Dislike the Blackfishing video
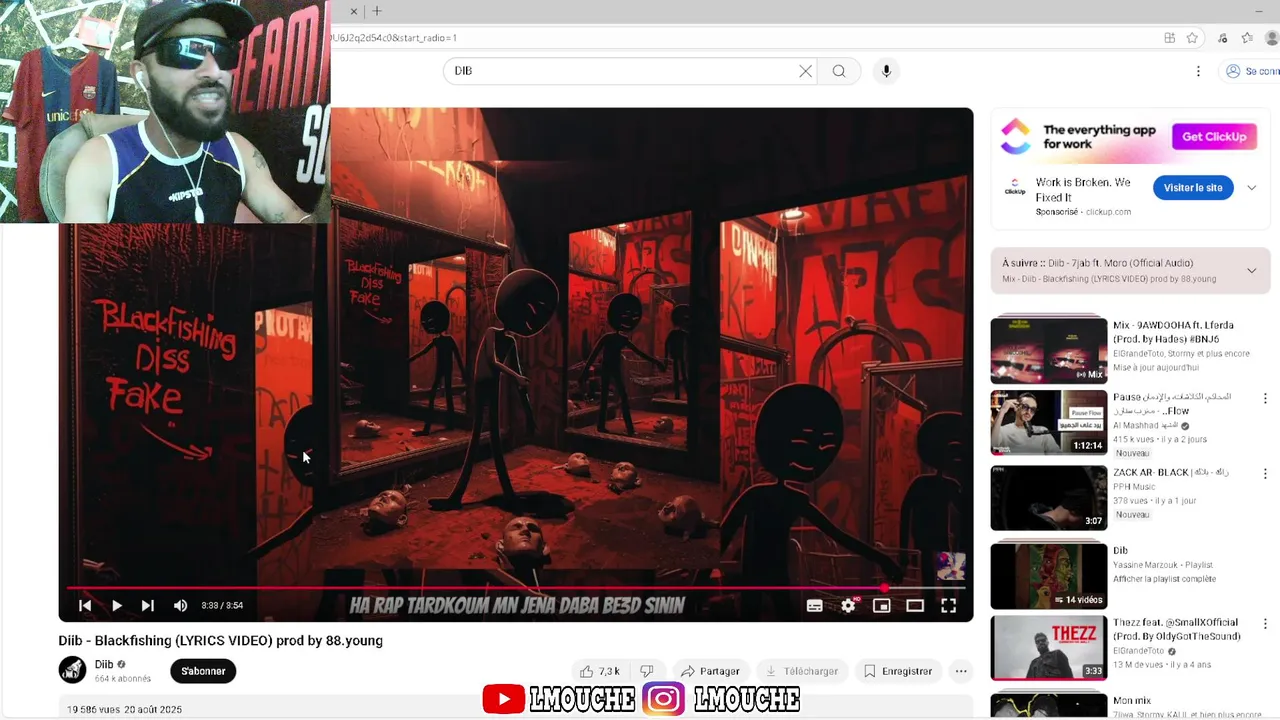 [647, 671]
